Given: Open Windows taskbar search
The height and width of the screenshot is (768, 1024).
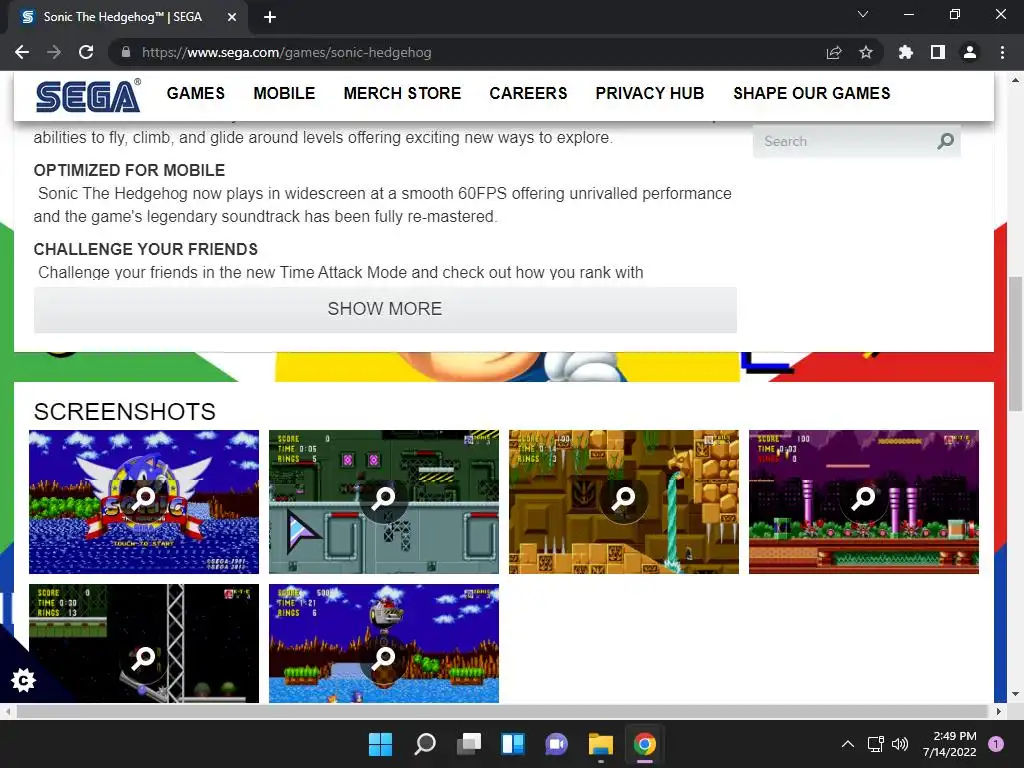Looking at the screenshot, I should click(424, 744).
